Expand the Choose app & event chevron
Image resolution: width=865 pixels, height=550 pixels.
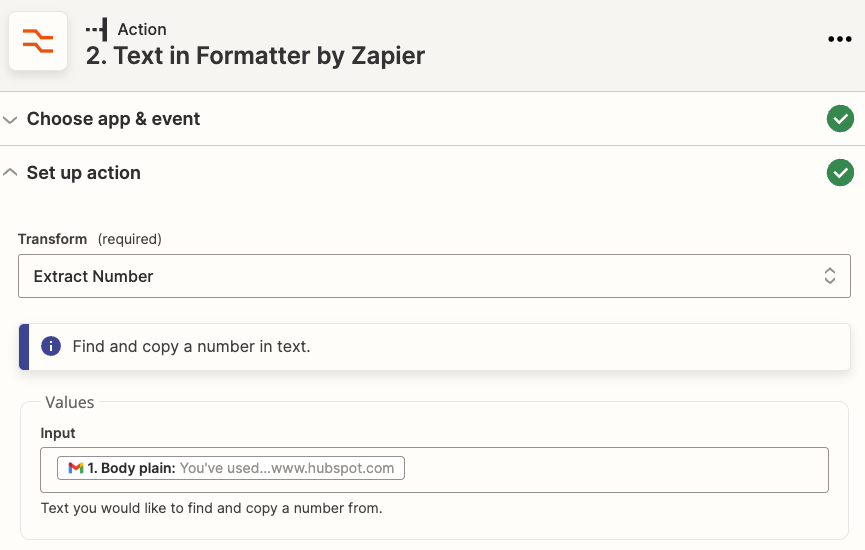[x=10, y=119]
